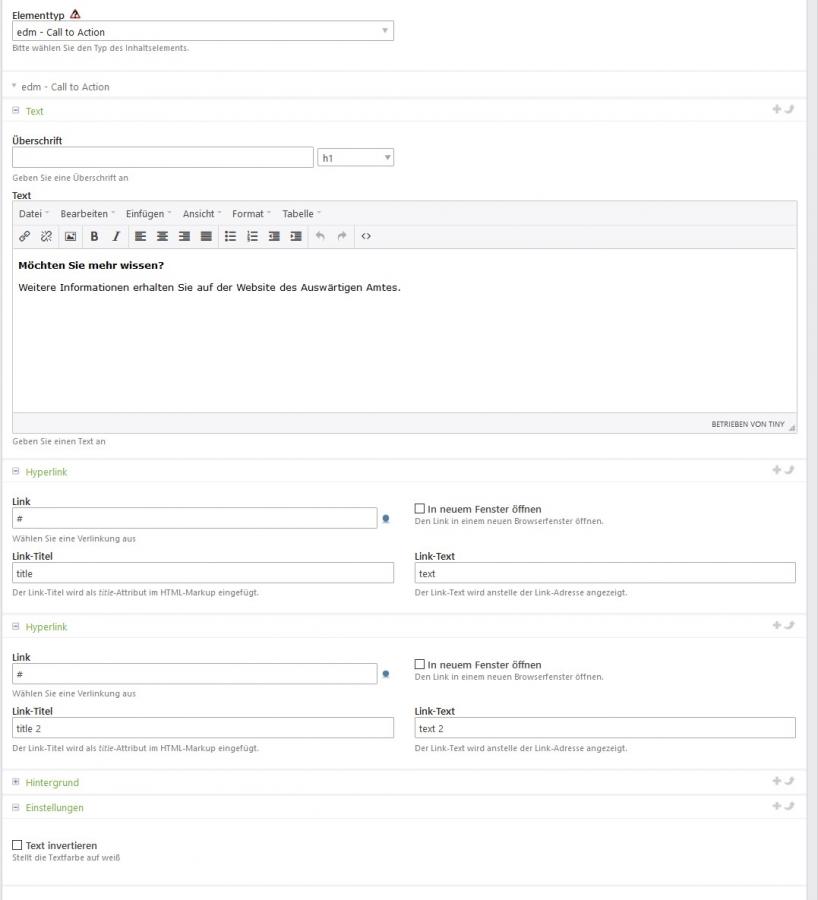Toggle italic formatting in the text editor
This screenshot has height=900, width=818.
pyautogui.click(x=116, y=237)
